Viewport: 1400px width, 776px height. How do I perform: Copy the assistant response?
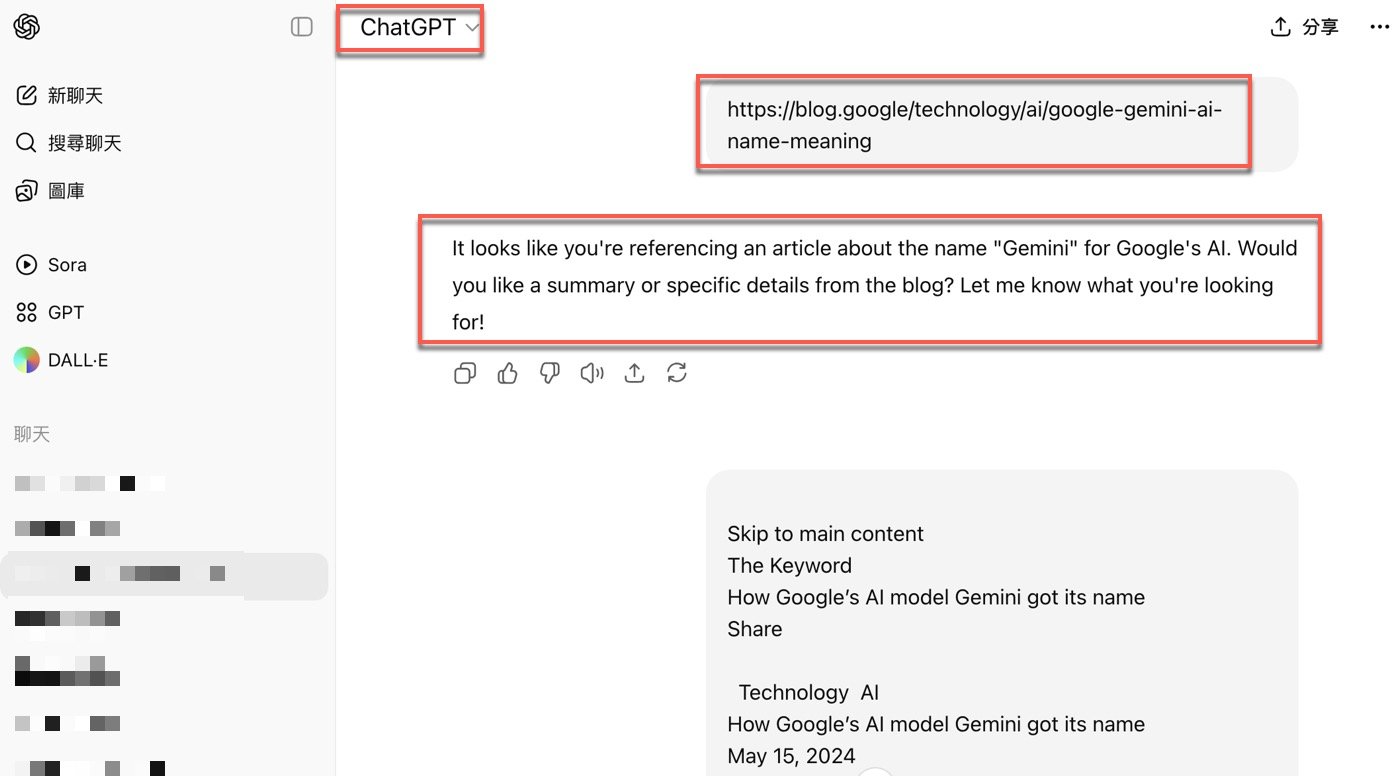[465, 374]
